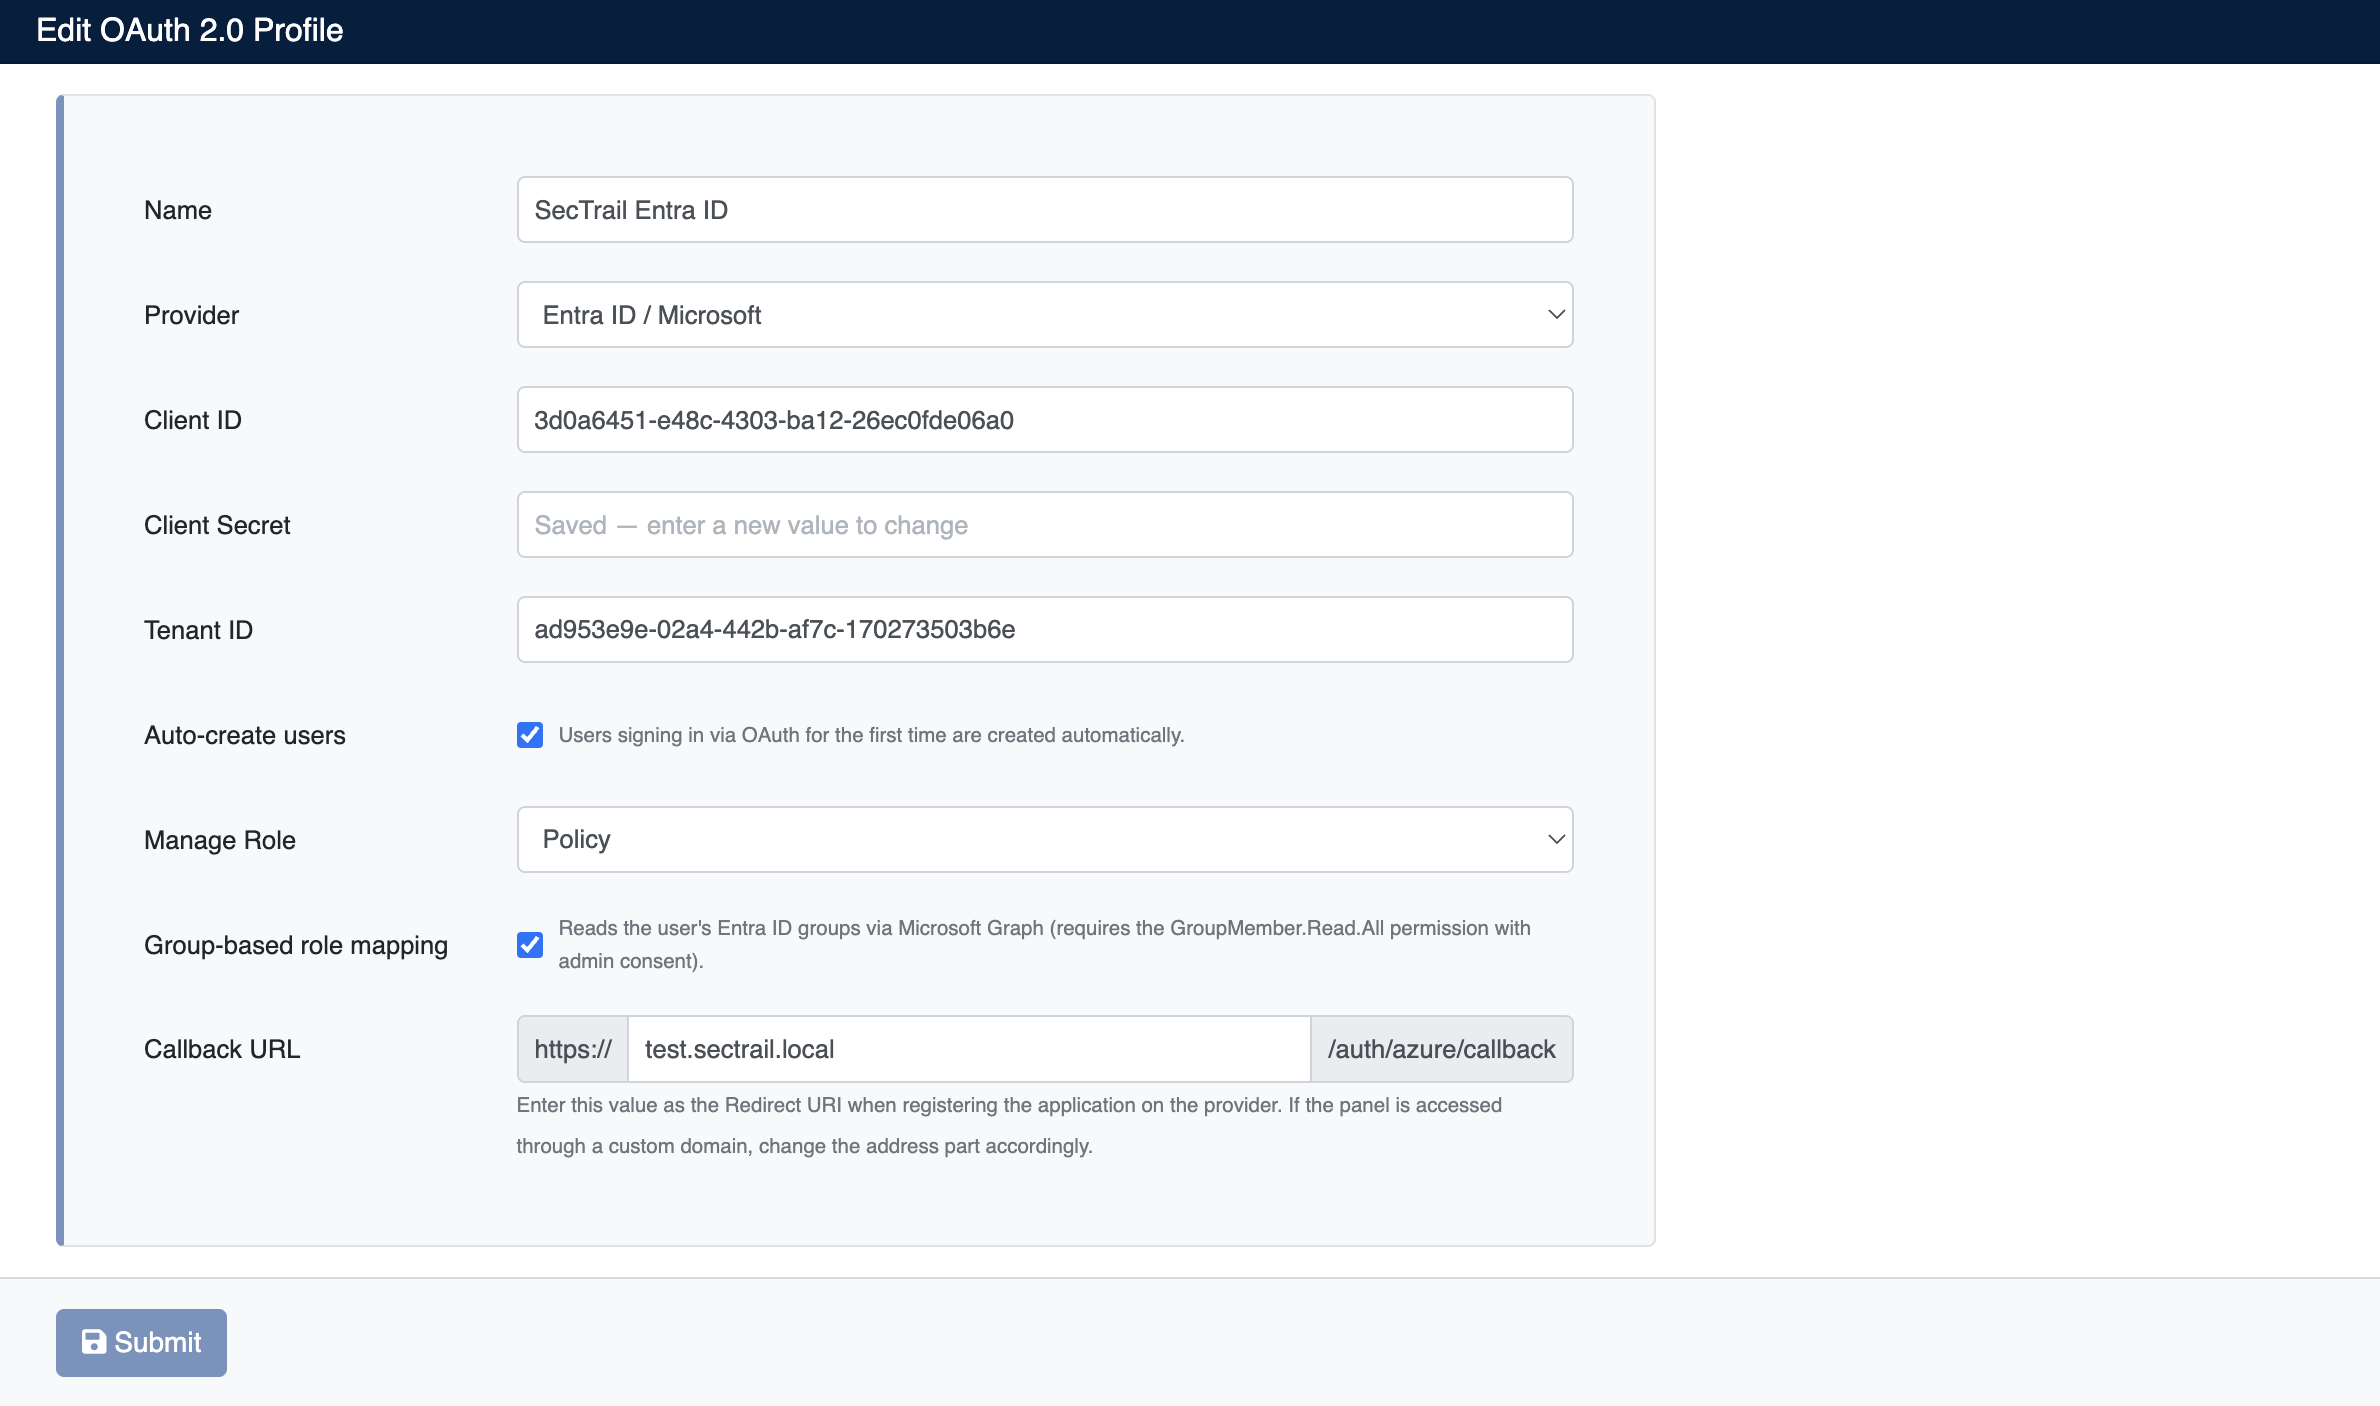Click the 'Name' field label
The image size is (2380, 1406).
tap(178, 210)
